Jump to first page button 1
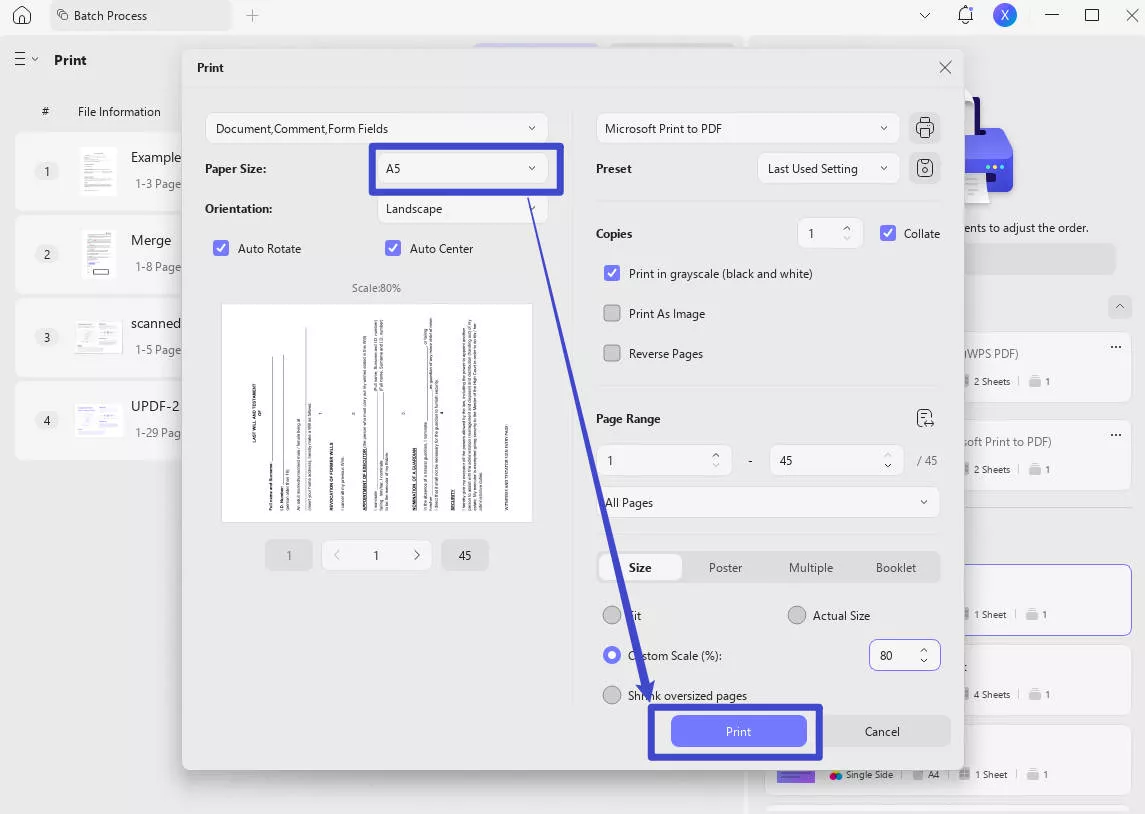 click(289, 556)
